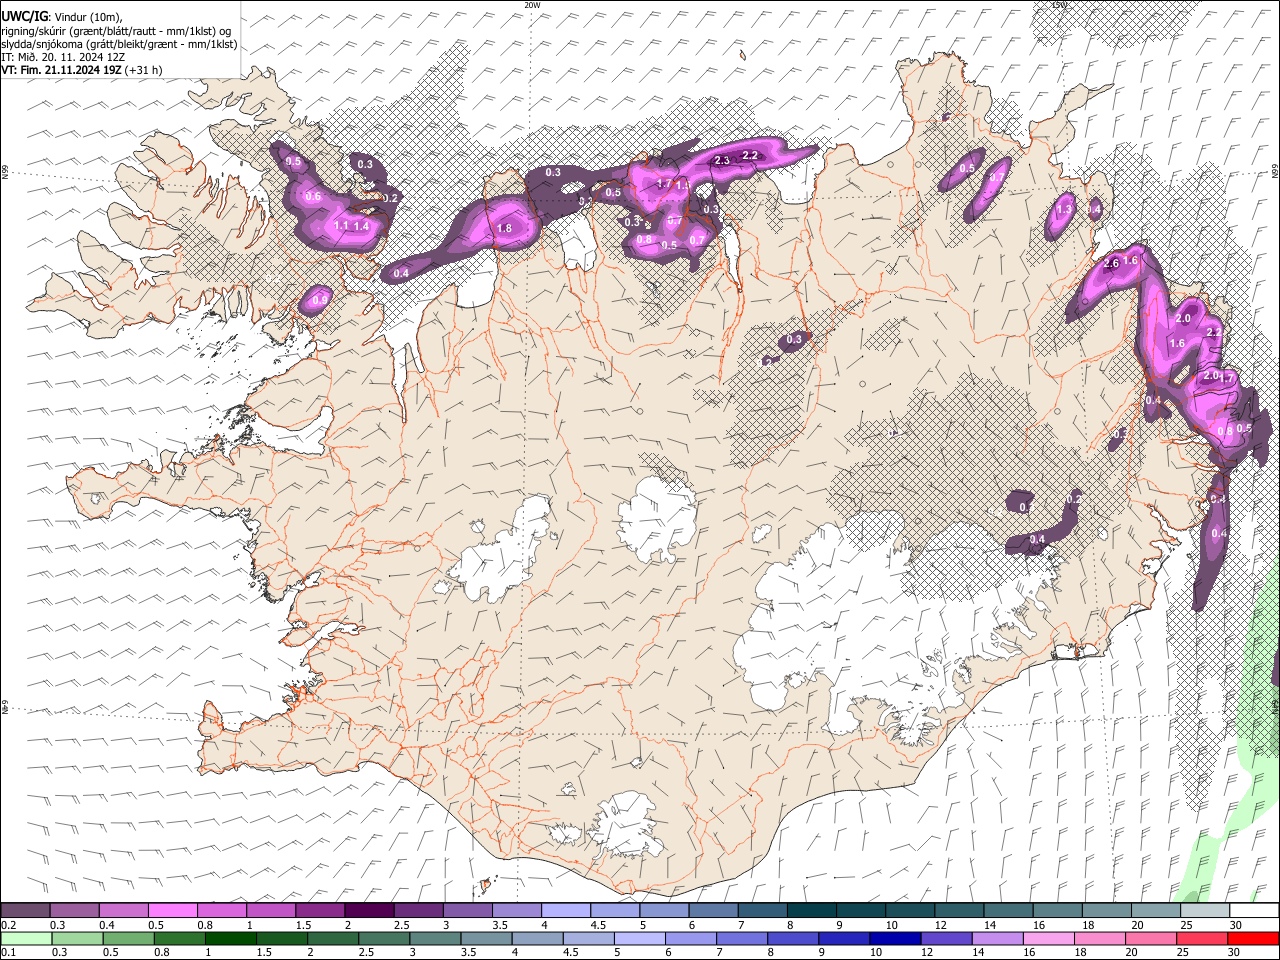Click the '15W' longitude label at the top edge
Screen dimensions: 1280x960
coord(1059,5)
